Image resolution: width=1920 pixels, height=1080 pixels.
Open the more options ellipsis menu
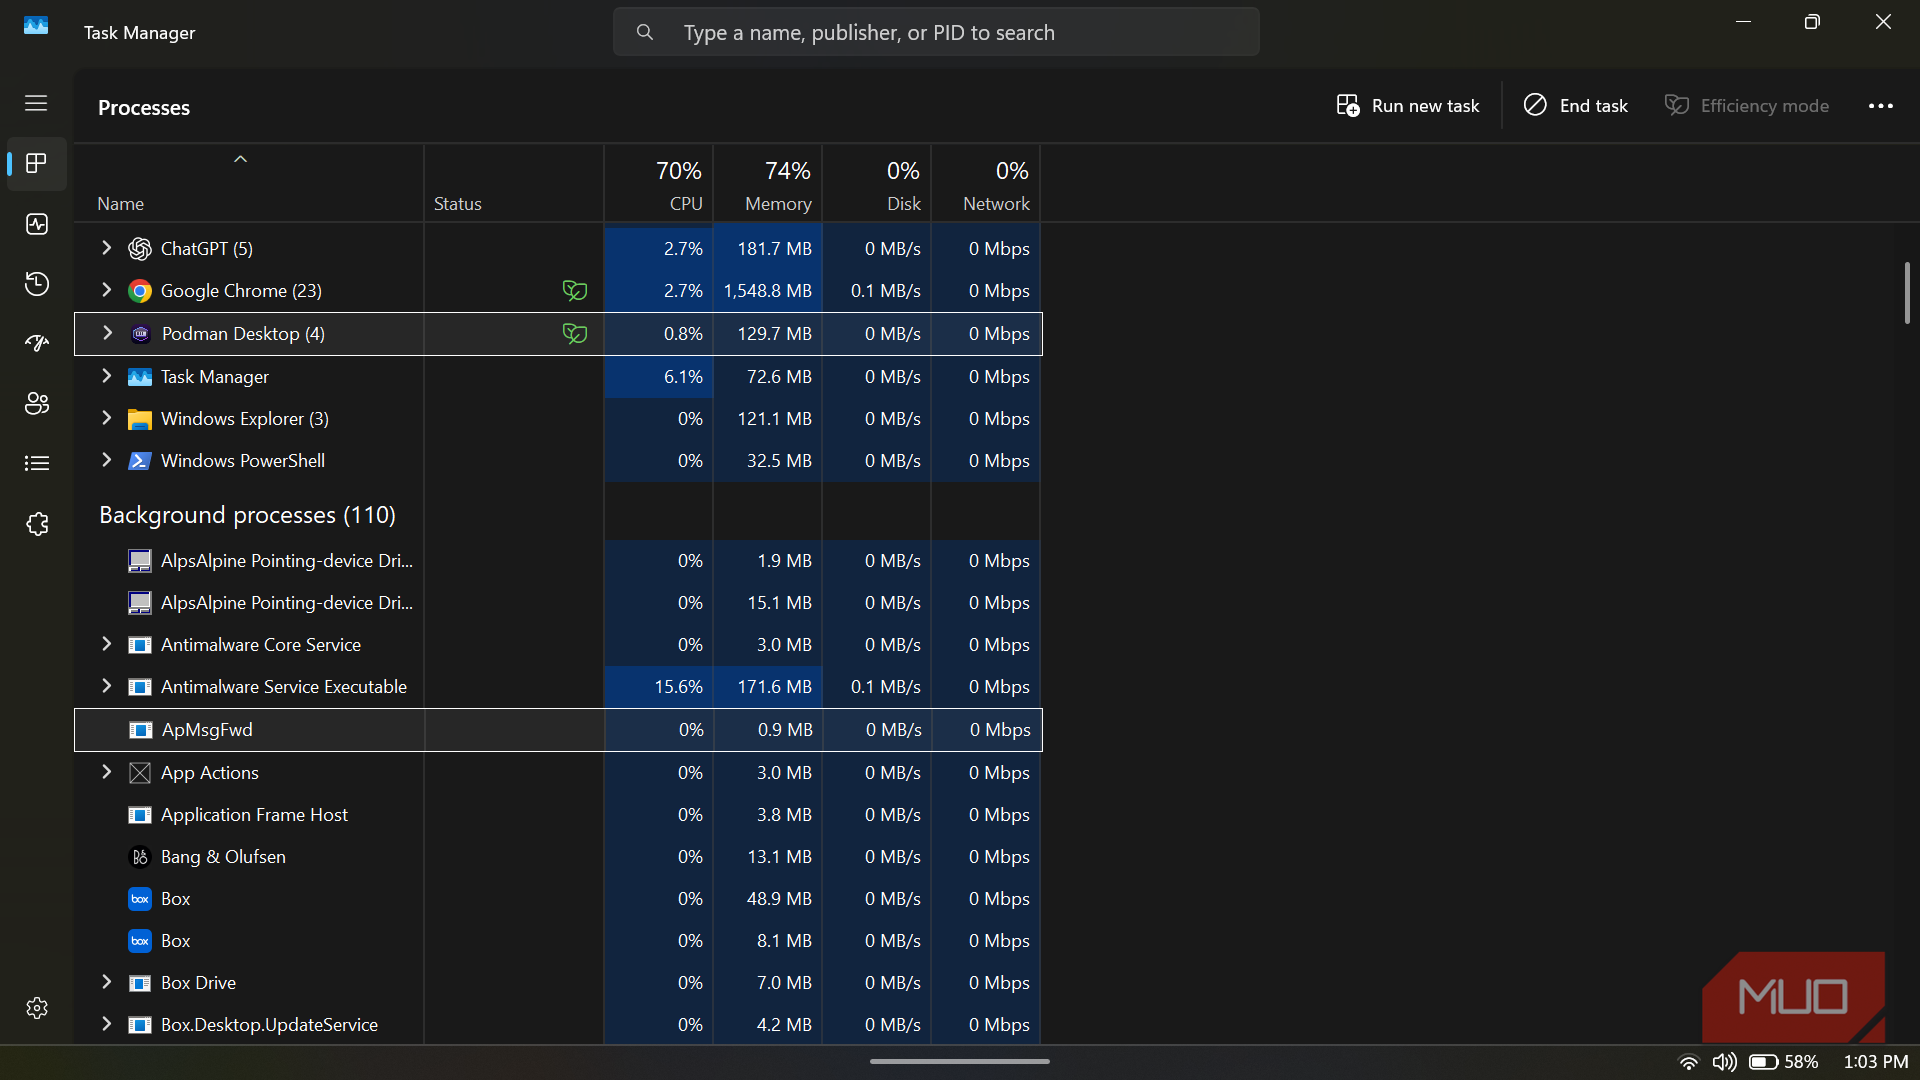point(1880,106)
